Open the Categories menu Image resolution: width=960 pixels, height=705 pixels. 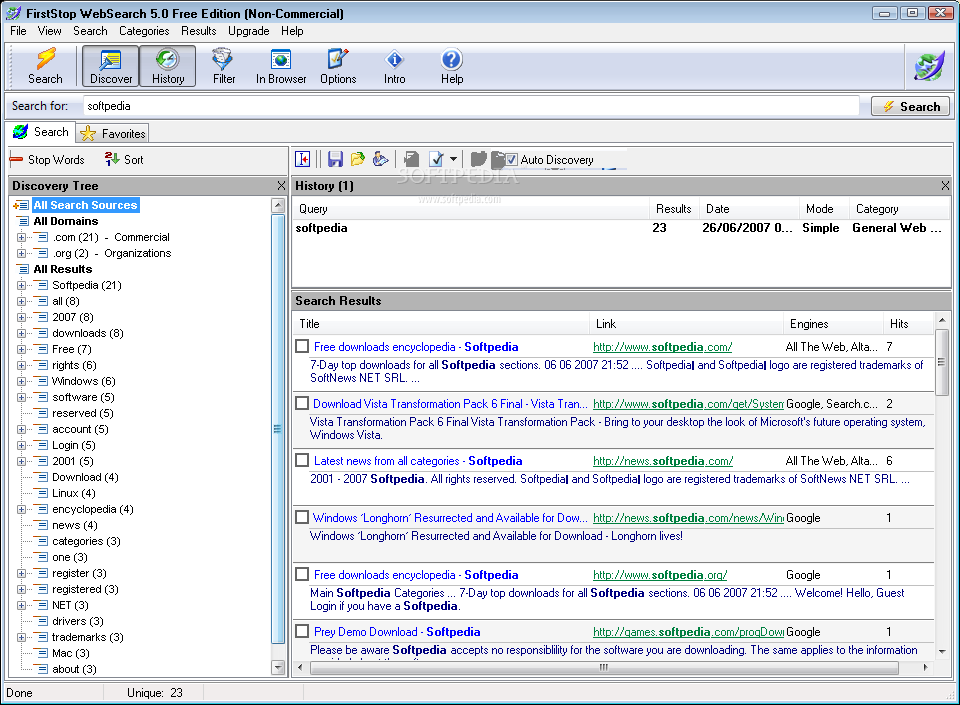click(144, 31)
